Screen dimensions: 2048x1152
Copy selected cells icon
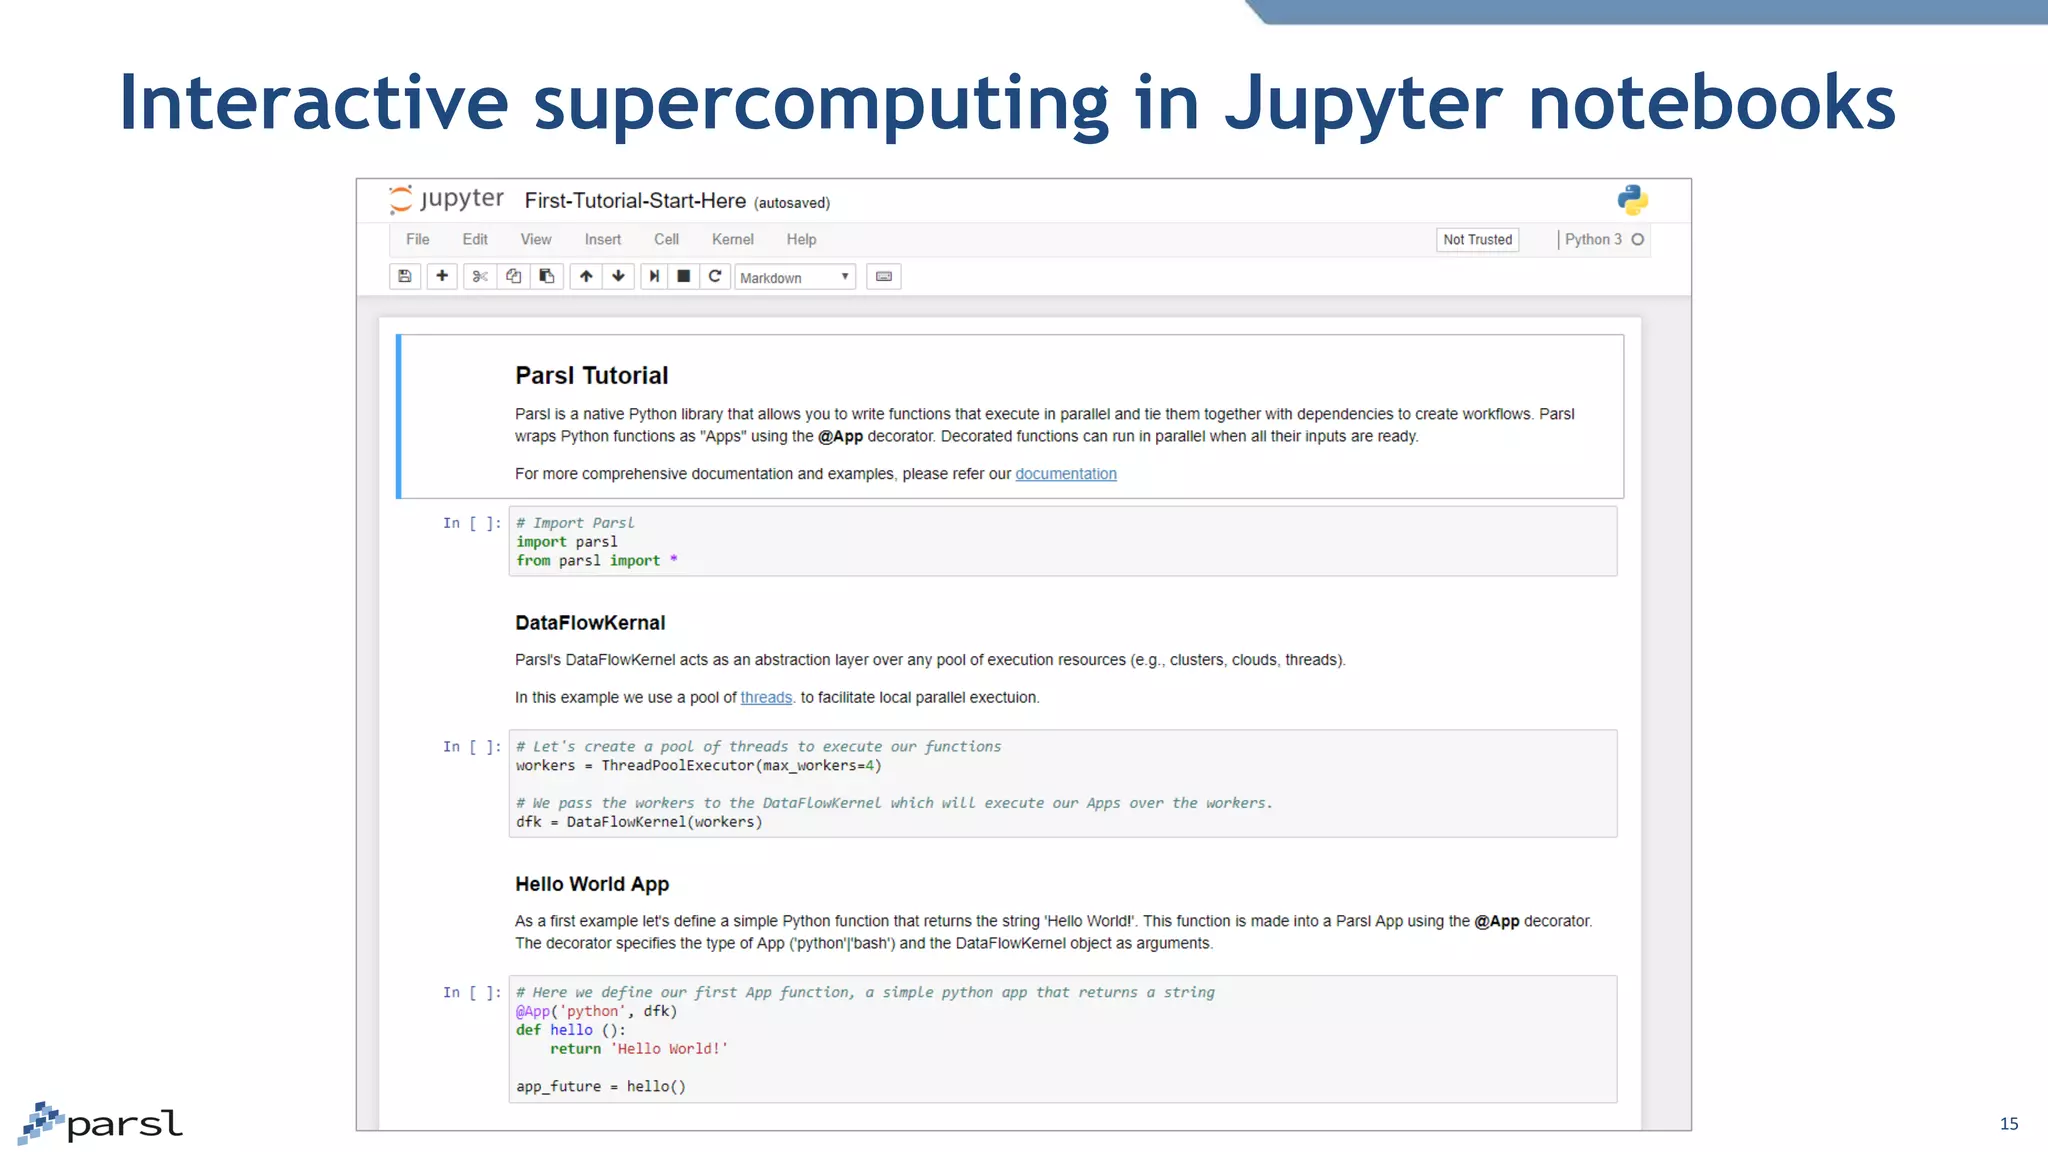click(513, 277)
